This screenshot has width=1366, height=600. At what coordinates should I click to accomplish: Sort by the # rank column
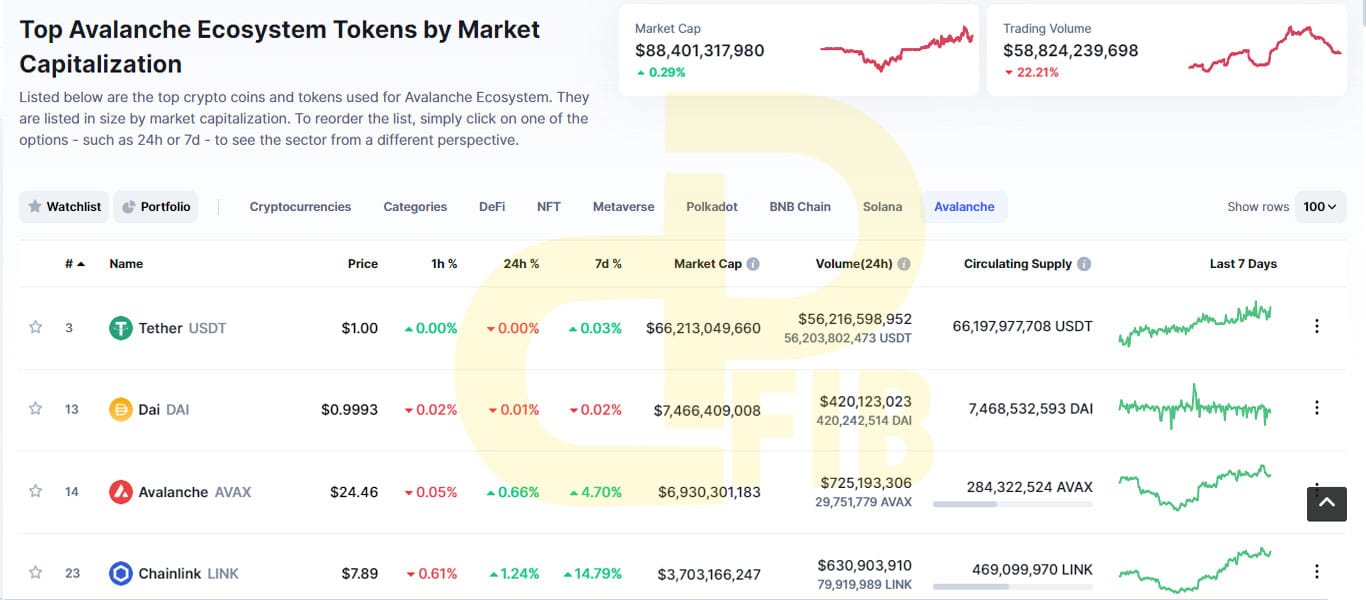pos(74,264)
